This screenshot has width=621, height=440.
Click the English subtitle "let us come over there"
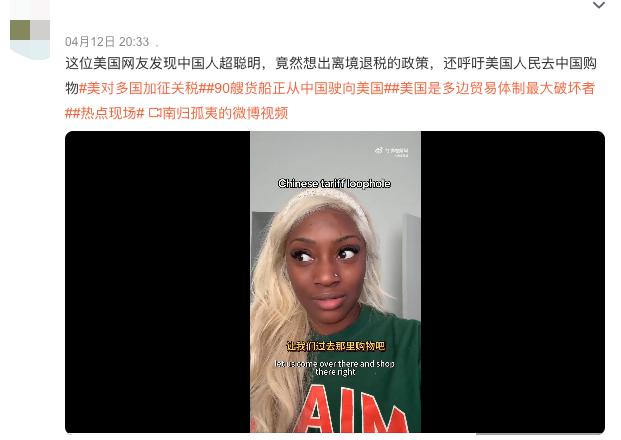pyautogui.click(x=335, y=368)
